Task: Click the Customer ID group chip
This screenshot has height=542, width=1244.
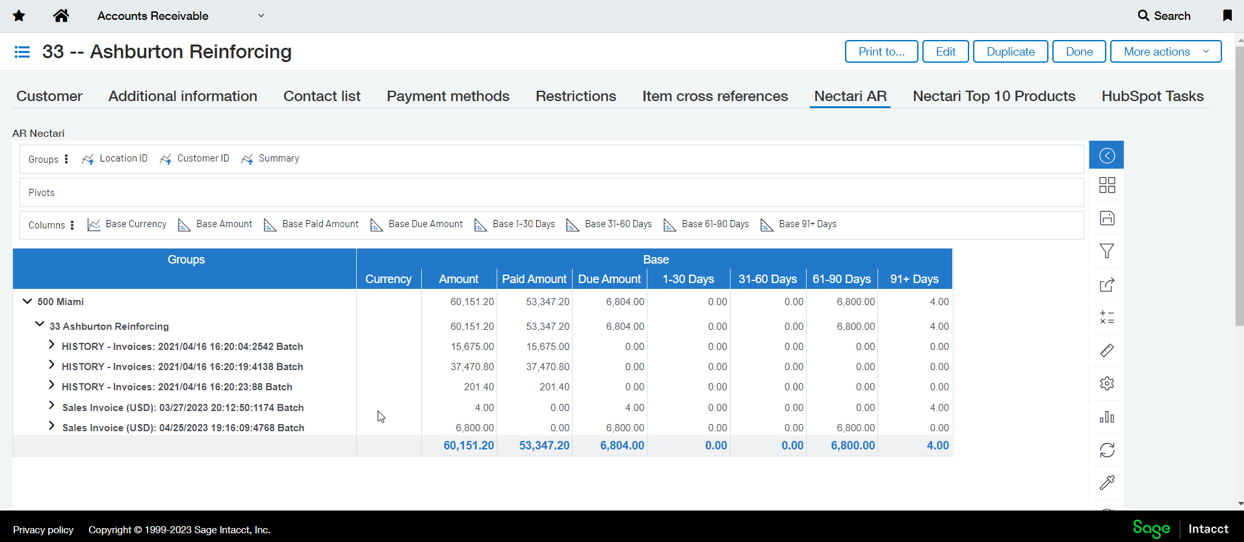Action: click(194, 159)
